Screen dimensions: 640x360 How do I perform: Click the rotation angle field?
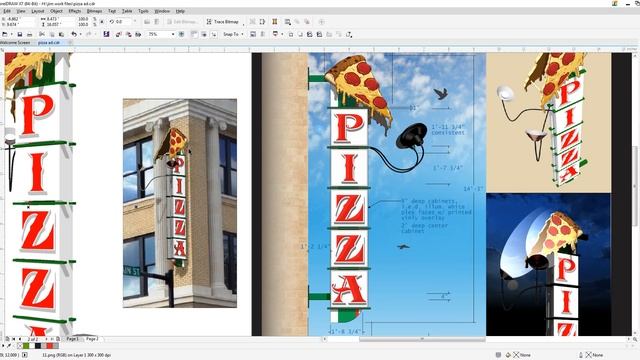click(122, 22)
